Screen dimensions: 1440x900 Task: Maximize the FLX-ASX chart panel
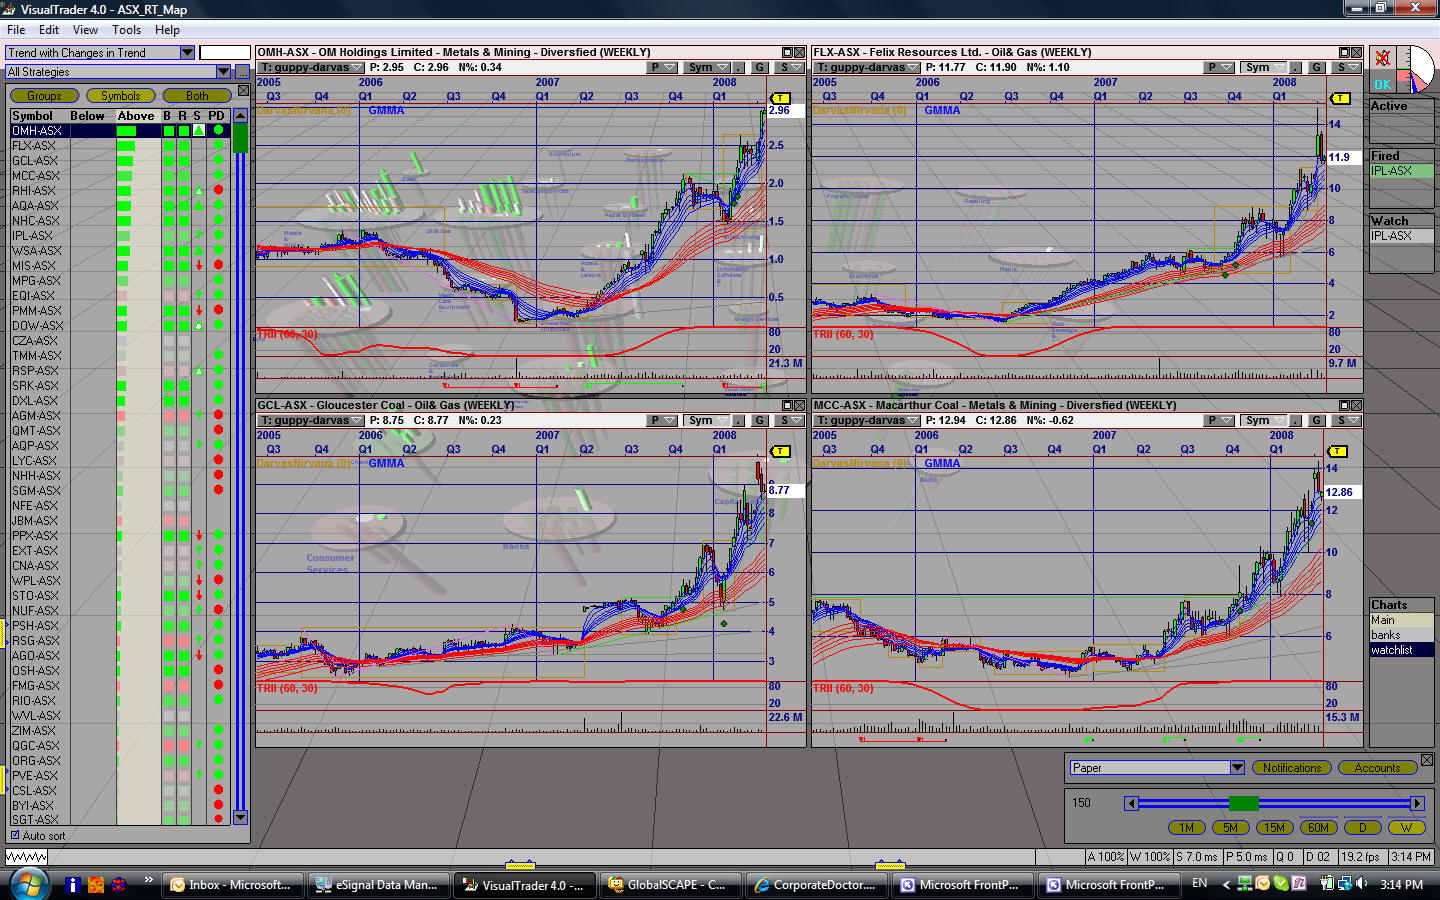pyautogui.click(x=1345, y=52)
